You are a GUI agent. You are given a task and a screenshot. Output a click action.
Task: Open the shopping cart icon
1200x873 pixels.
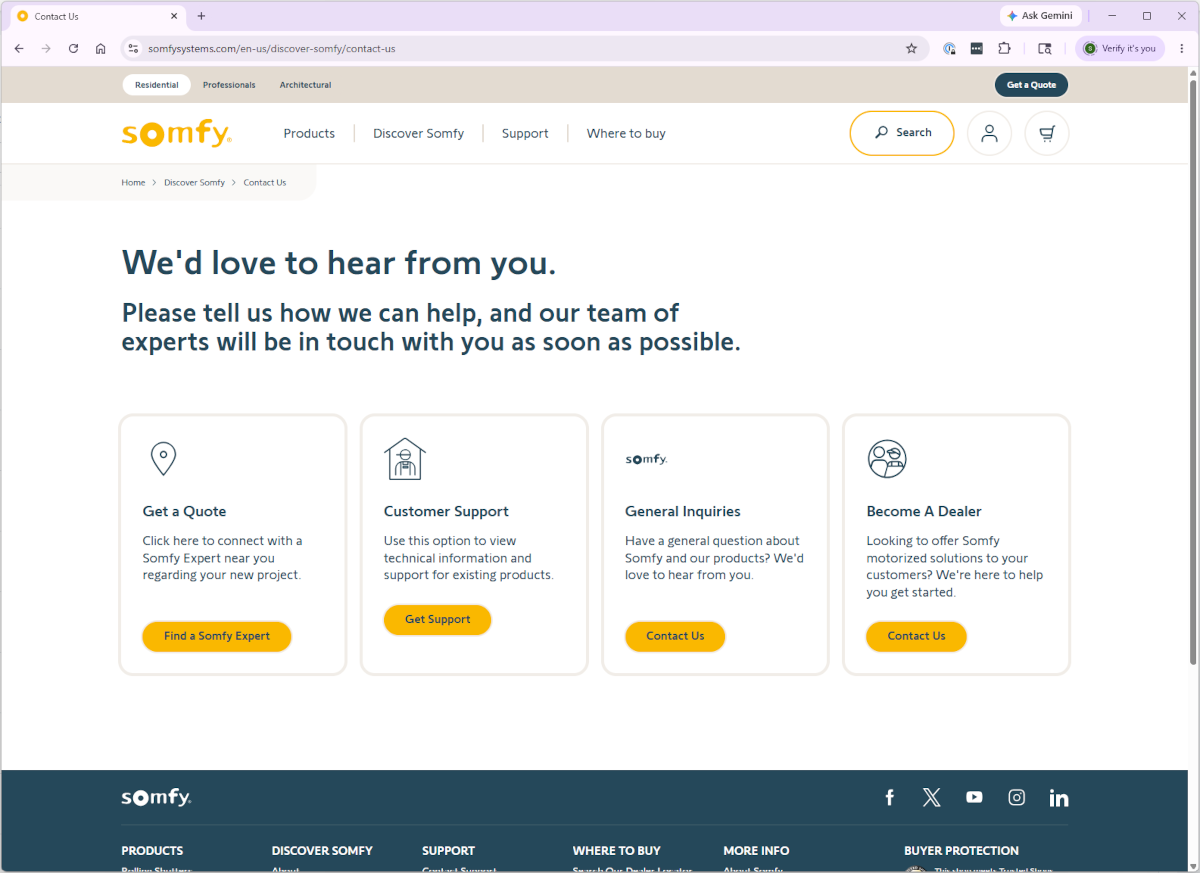1047,133
